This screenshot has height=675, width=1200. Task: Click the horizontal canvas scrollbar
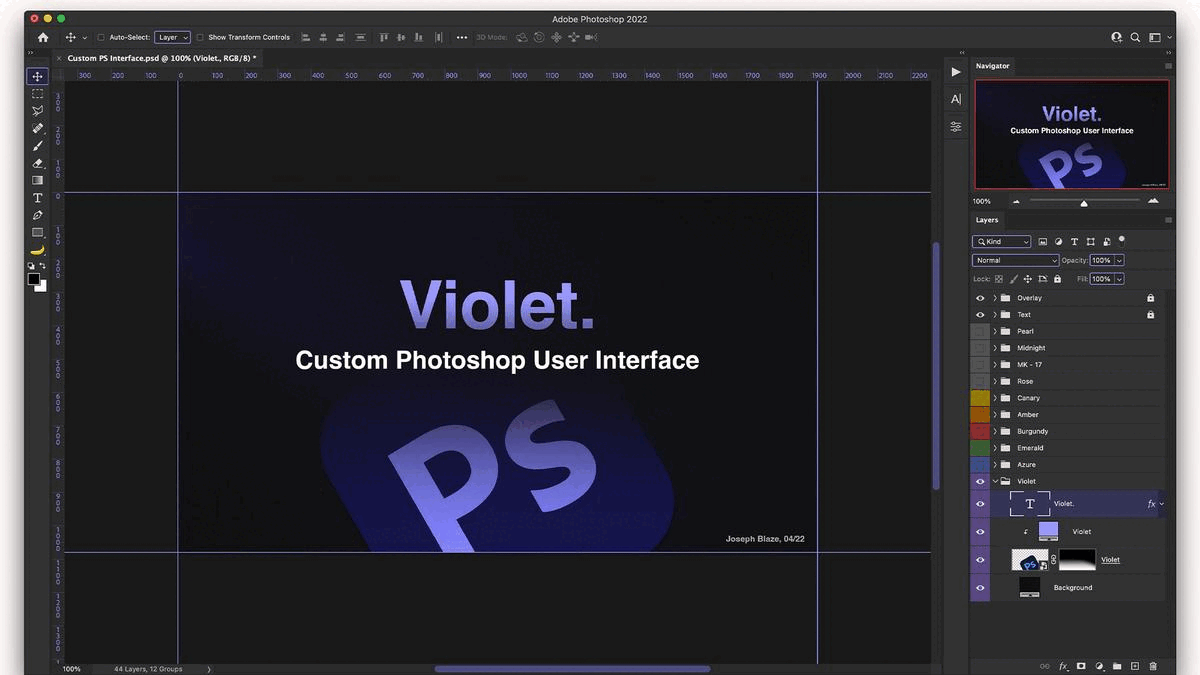click(x=572, y=669)
